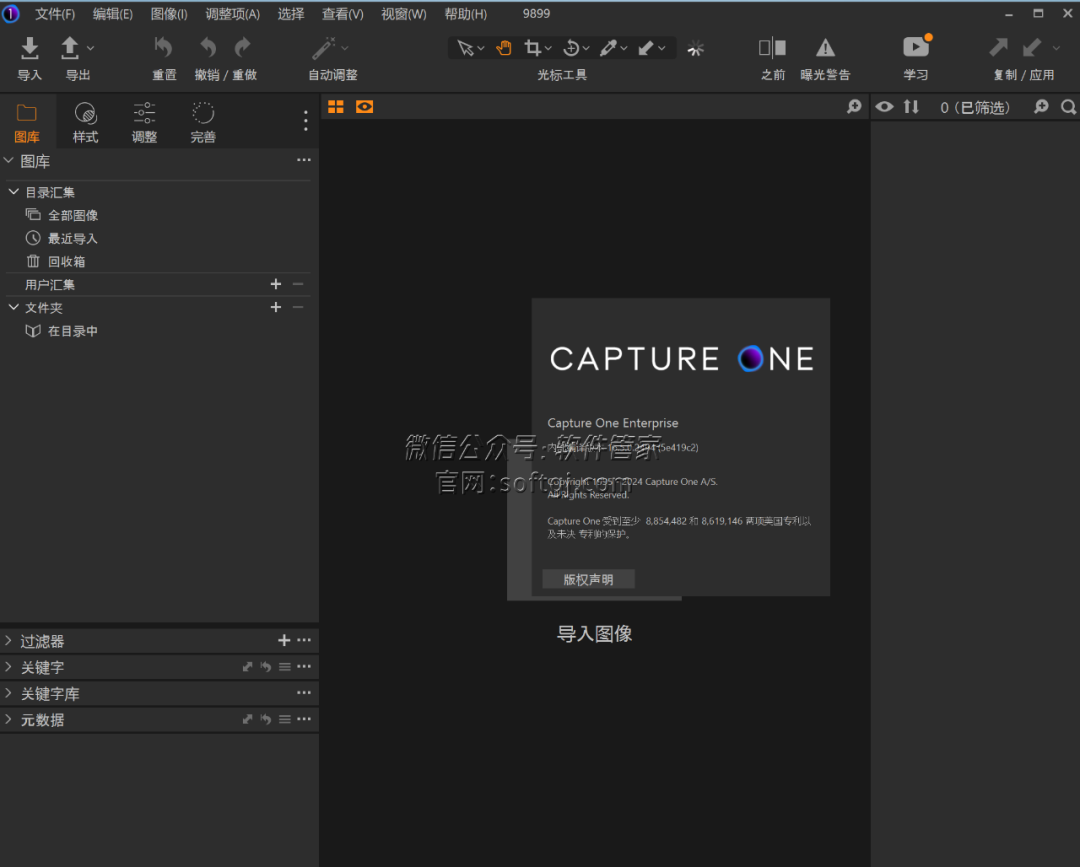Click the 版权声明 button
Image resolution: width=1080 pixels, height=867 pixels.
pyautogui.click(x=588, y=579)
